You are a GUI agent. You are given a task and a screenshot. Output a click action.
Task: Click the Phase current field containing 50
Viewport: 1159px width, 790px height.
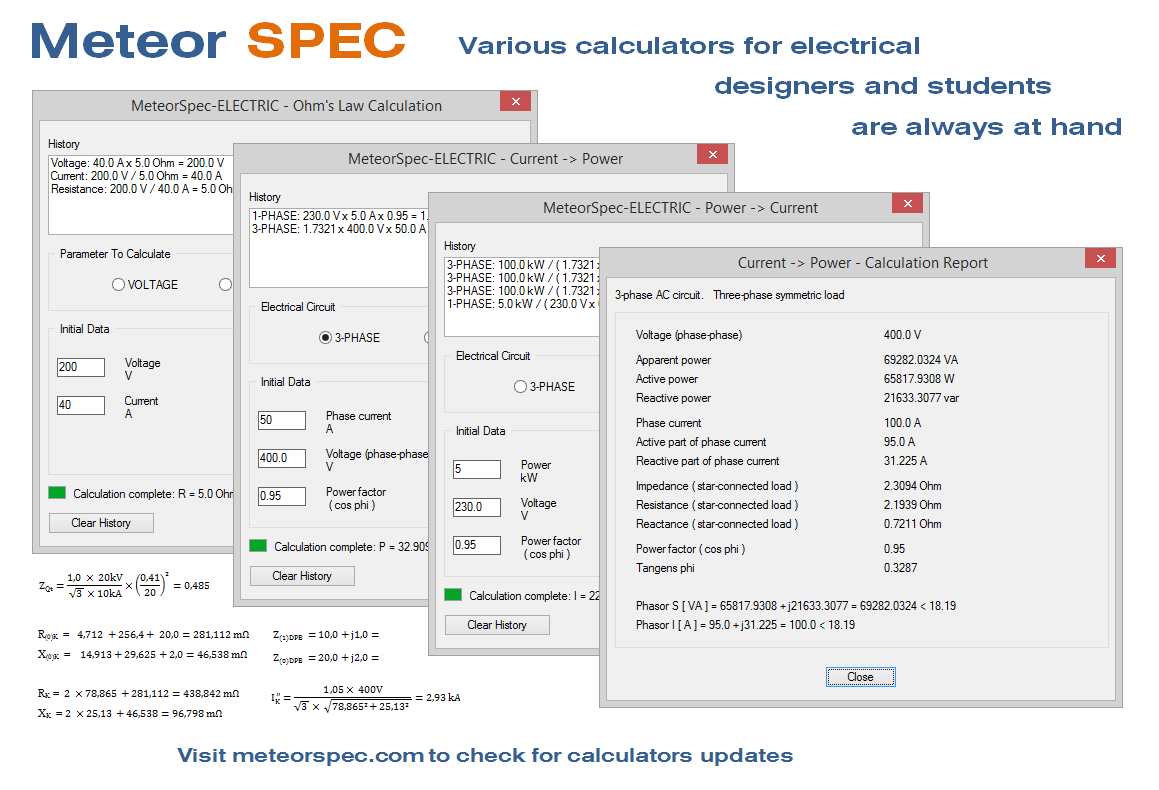coord(282,420)
